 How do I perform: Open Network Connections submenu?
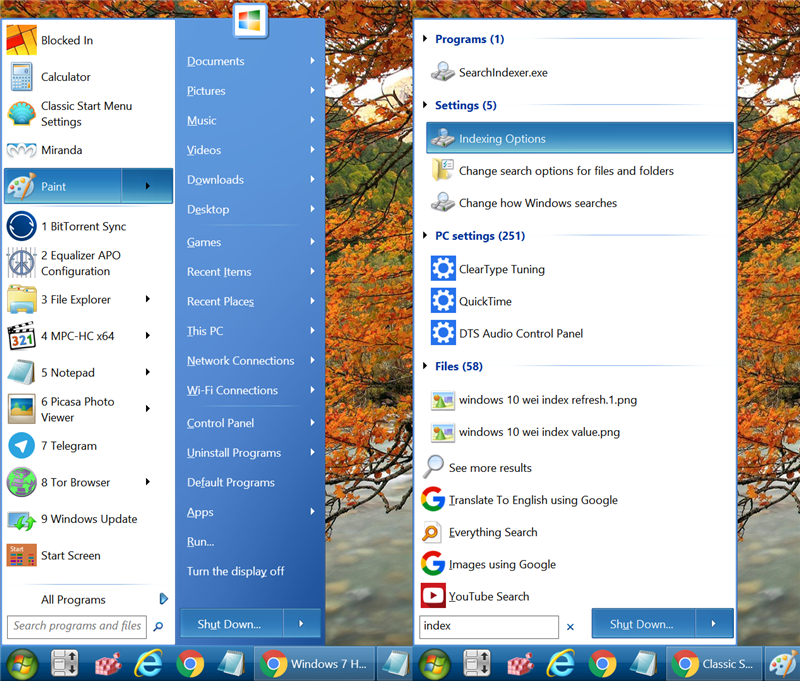(x=250, y=361)
